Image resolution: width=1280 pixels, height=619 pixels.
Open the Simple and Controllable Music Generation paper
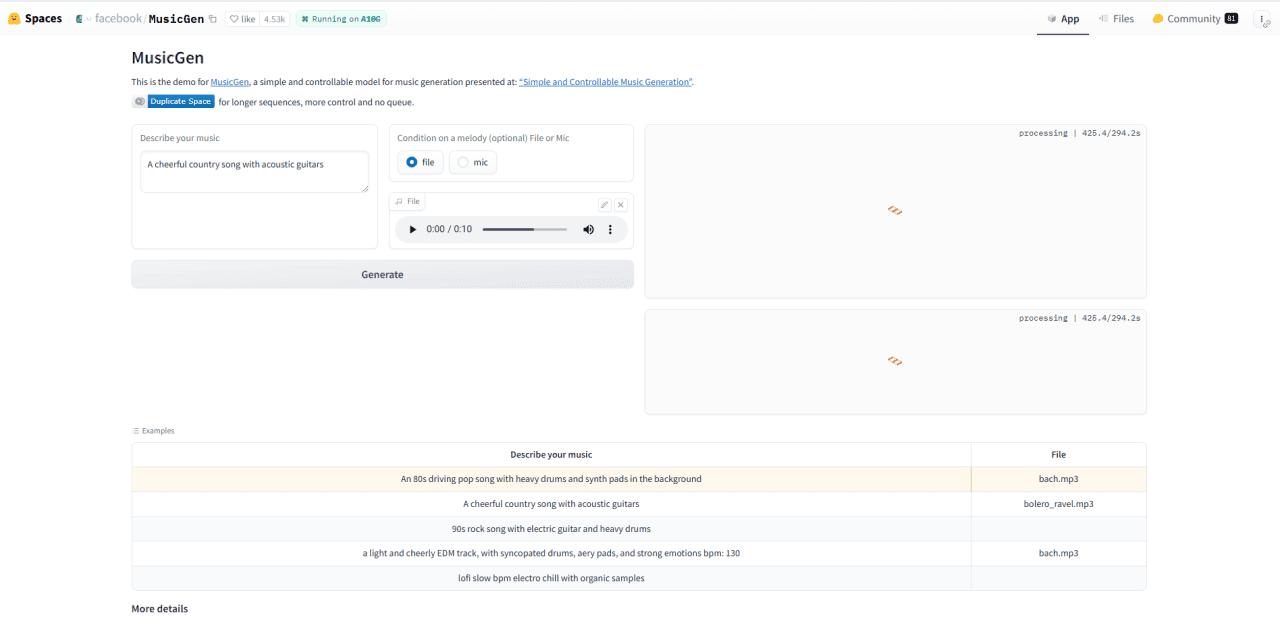tap(606, 82)
